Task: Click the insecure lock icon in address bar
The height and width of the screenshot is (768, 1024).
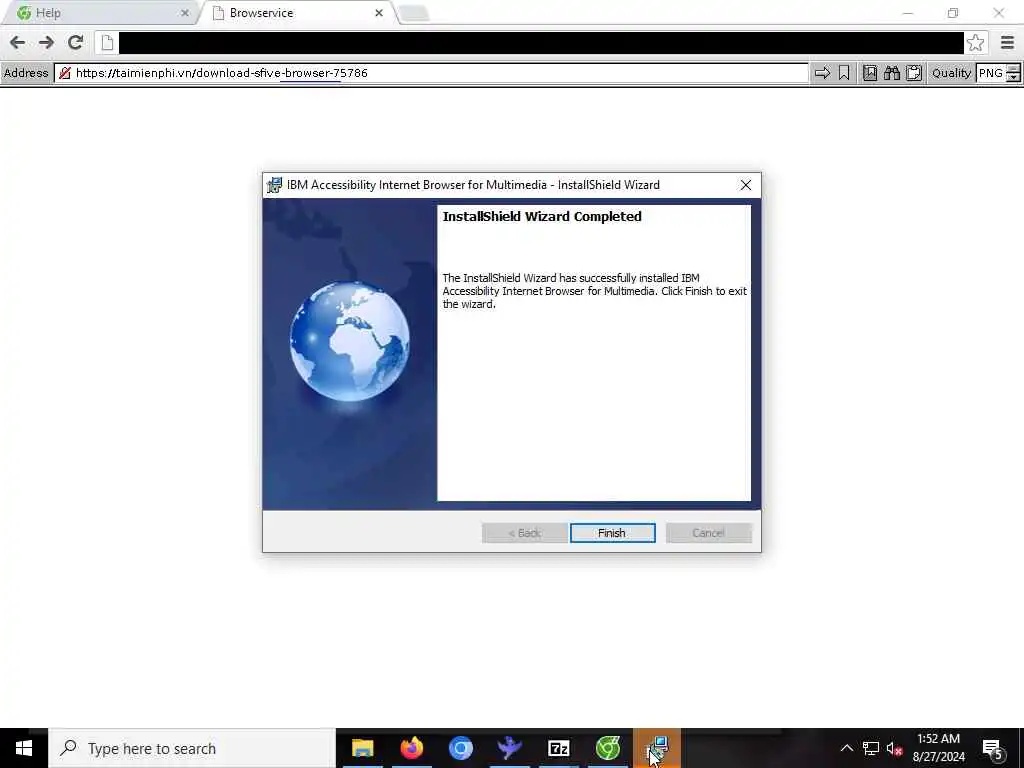Action: click(x=65, y=73)
